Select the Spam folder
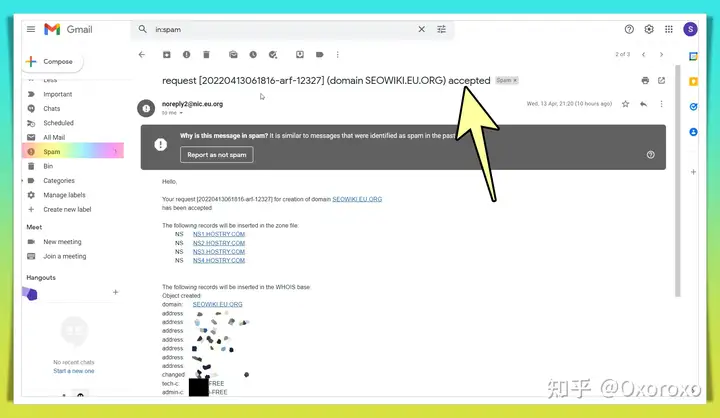This screenshot has width=720, height=418. coord(73,151)
